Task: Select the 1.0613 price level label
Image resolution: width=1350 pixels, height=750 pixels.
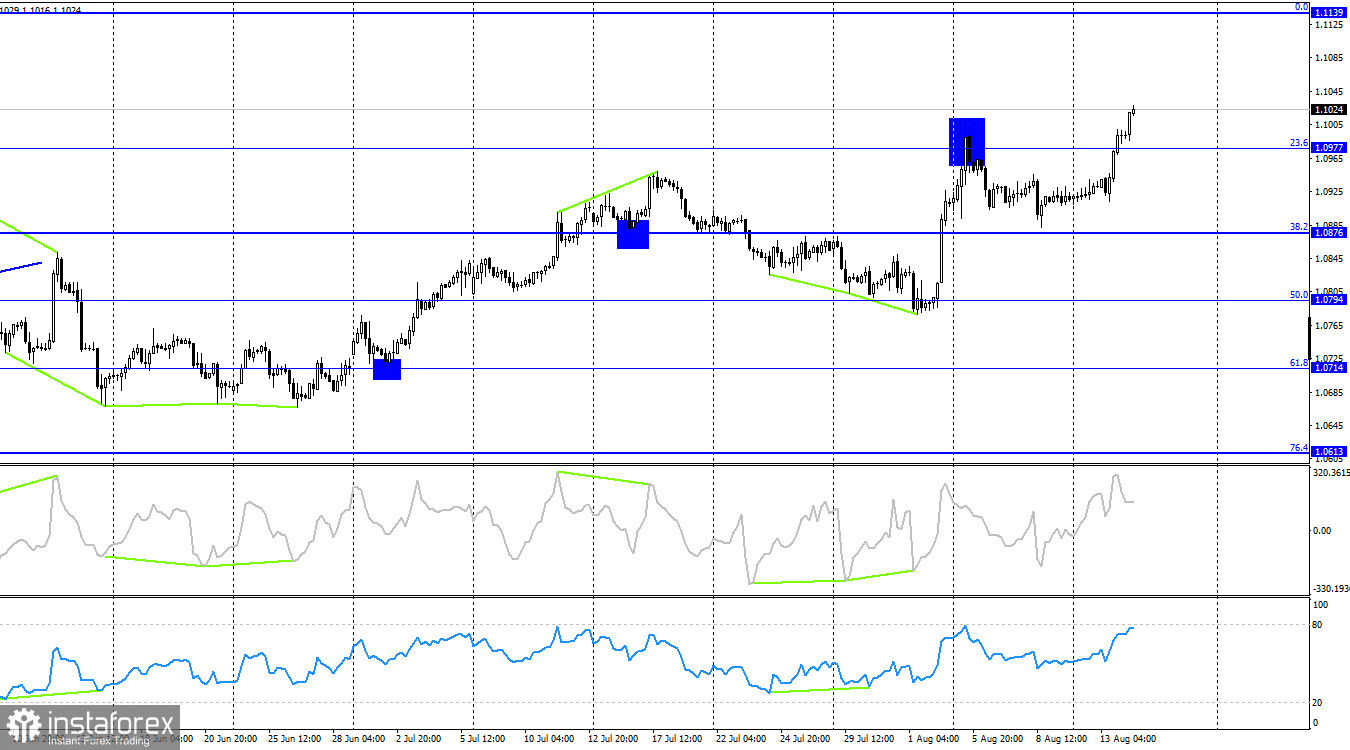Action: tap(1328, 452)
